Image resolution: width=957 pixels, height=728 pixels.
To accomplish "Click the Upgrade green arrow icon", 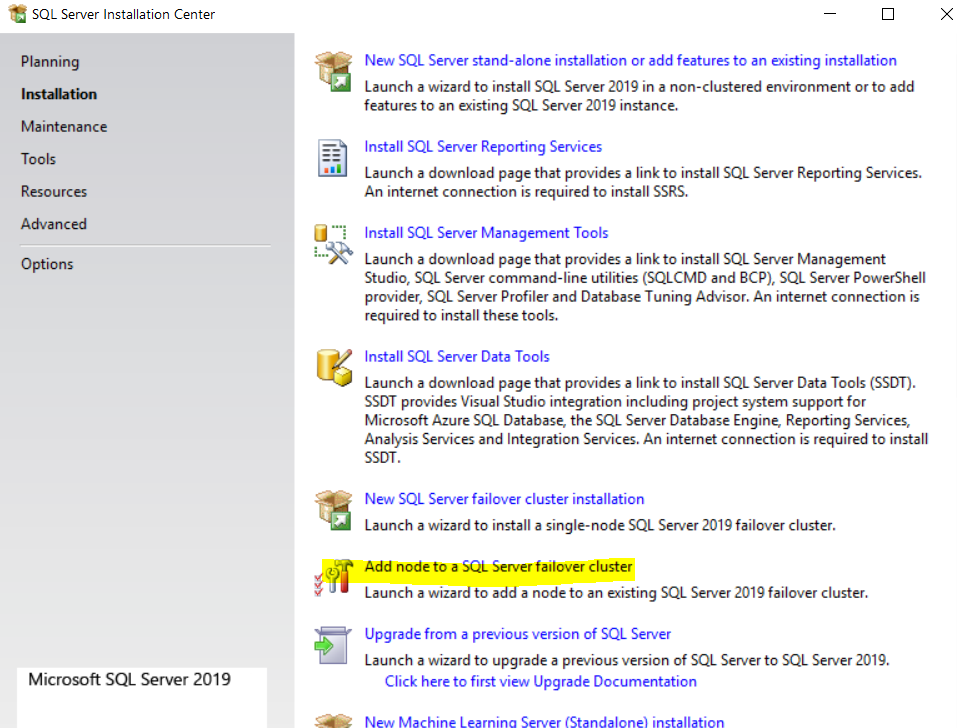I will [x=333, y=645].
